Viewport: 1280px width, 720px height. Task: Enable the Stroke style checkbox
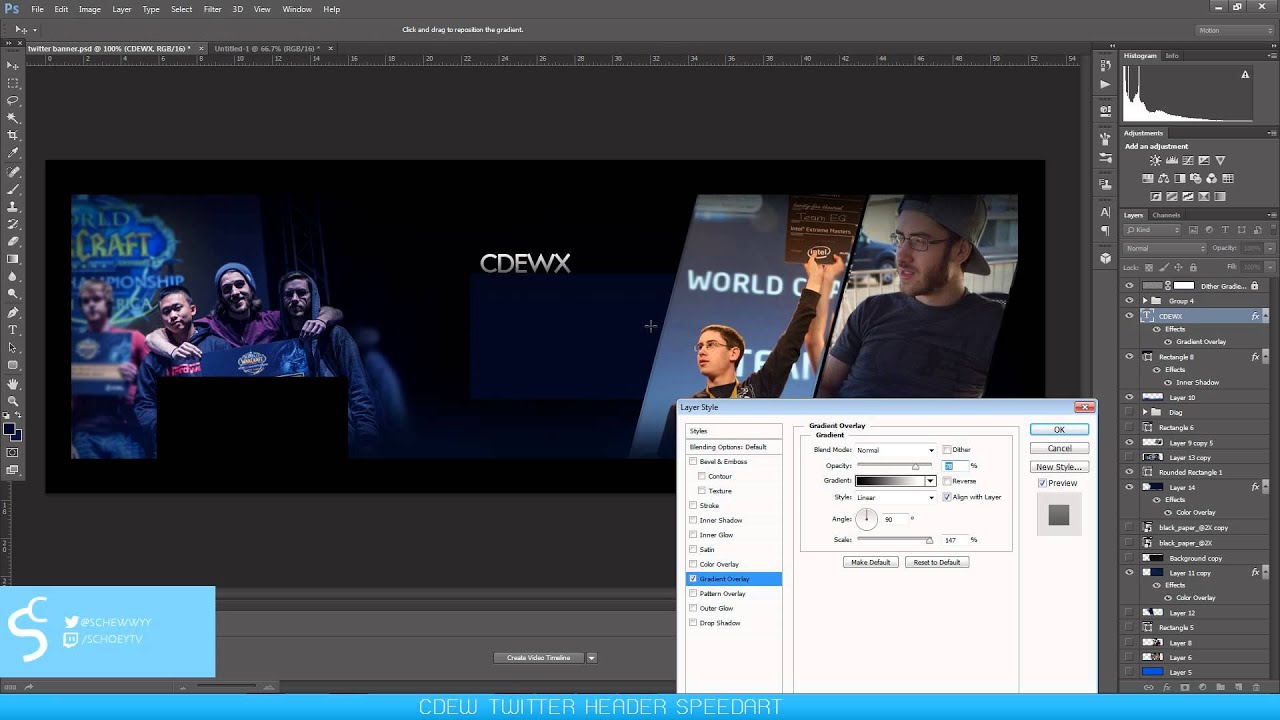point(693,505)
